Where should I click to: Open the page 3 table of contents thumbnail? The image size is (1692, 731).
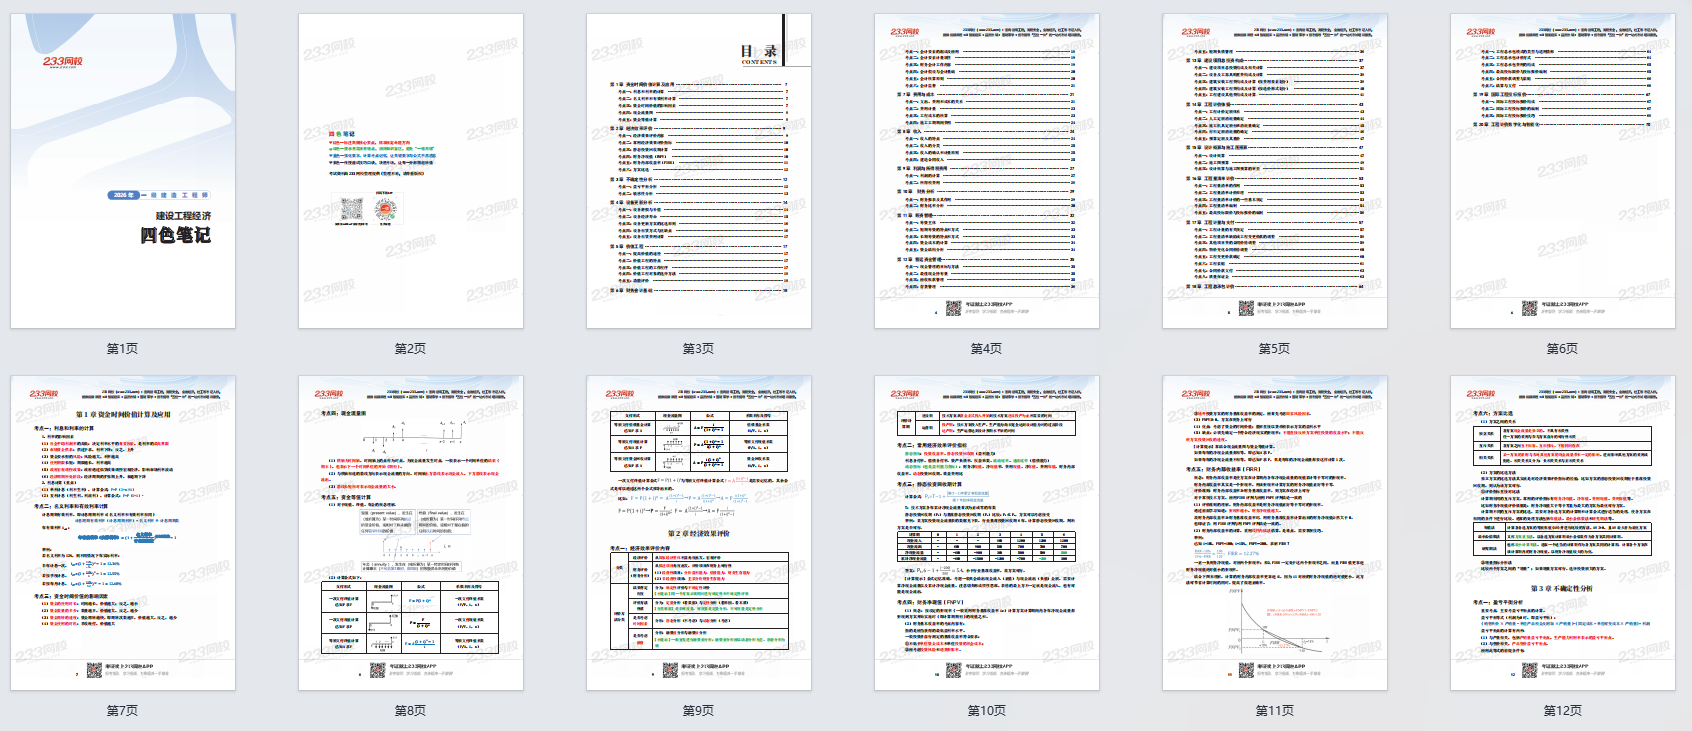click(699, 170)
